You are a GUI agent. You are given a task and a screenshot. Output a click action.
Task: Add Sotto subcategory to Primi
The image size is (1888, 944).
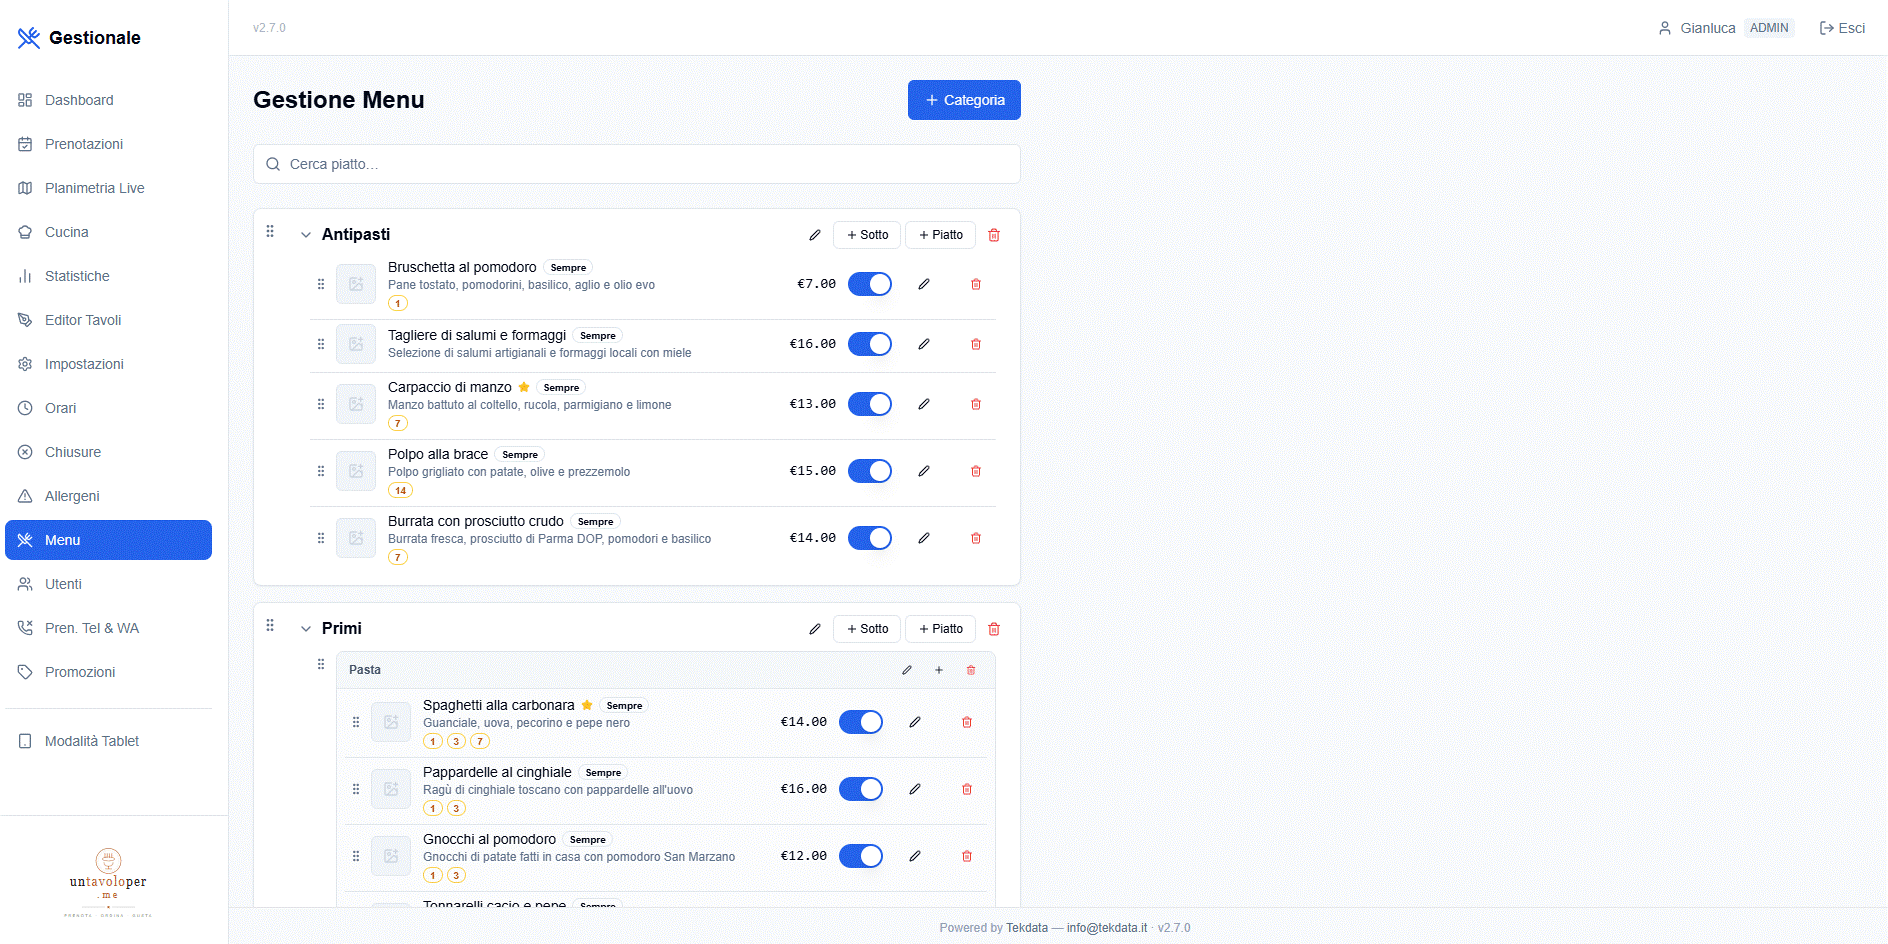(x=867, y=629)
